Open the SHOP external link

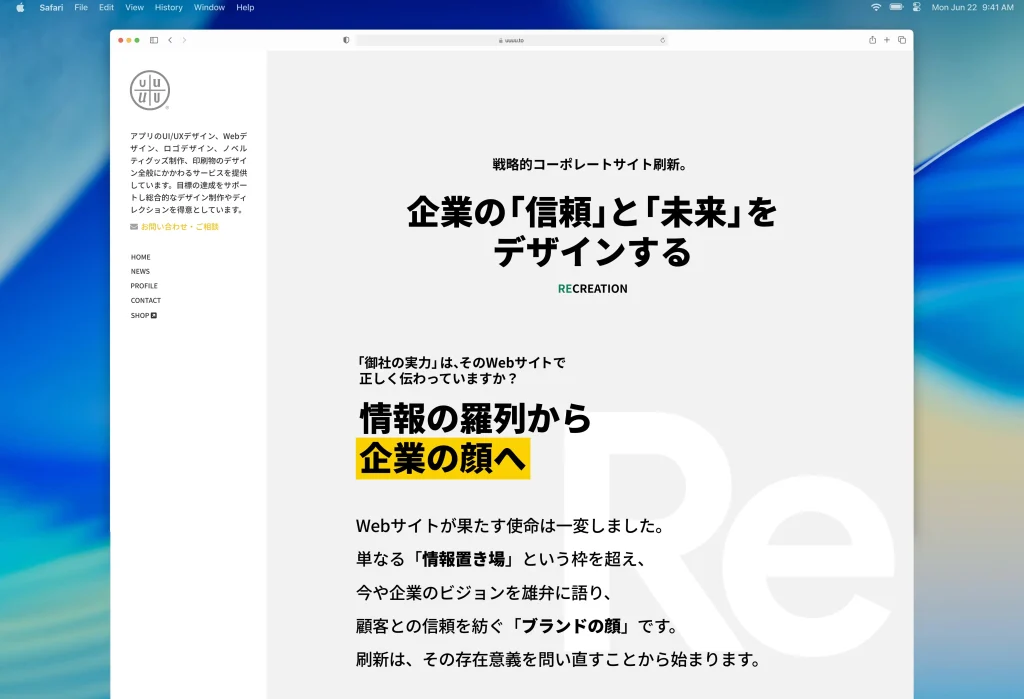coord(143,315)
